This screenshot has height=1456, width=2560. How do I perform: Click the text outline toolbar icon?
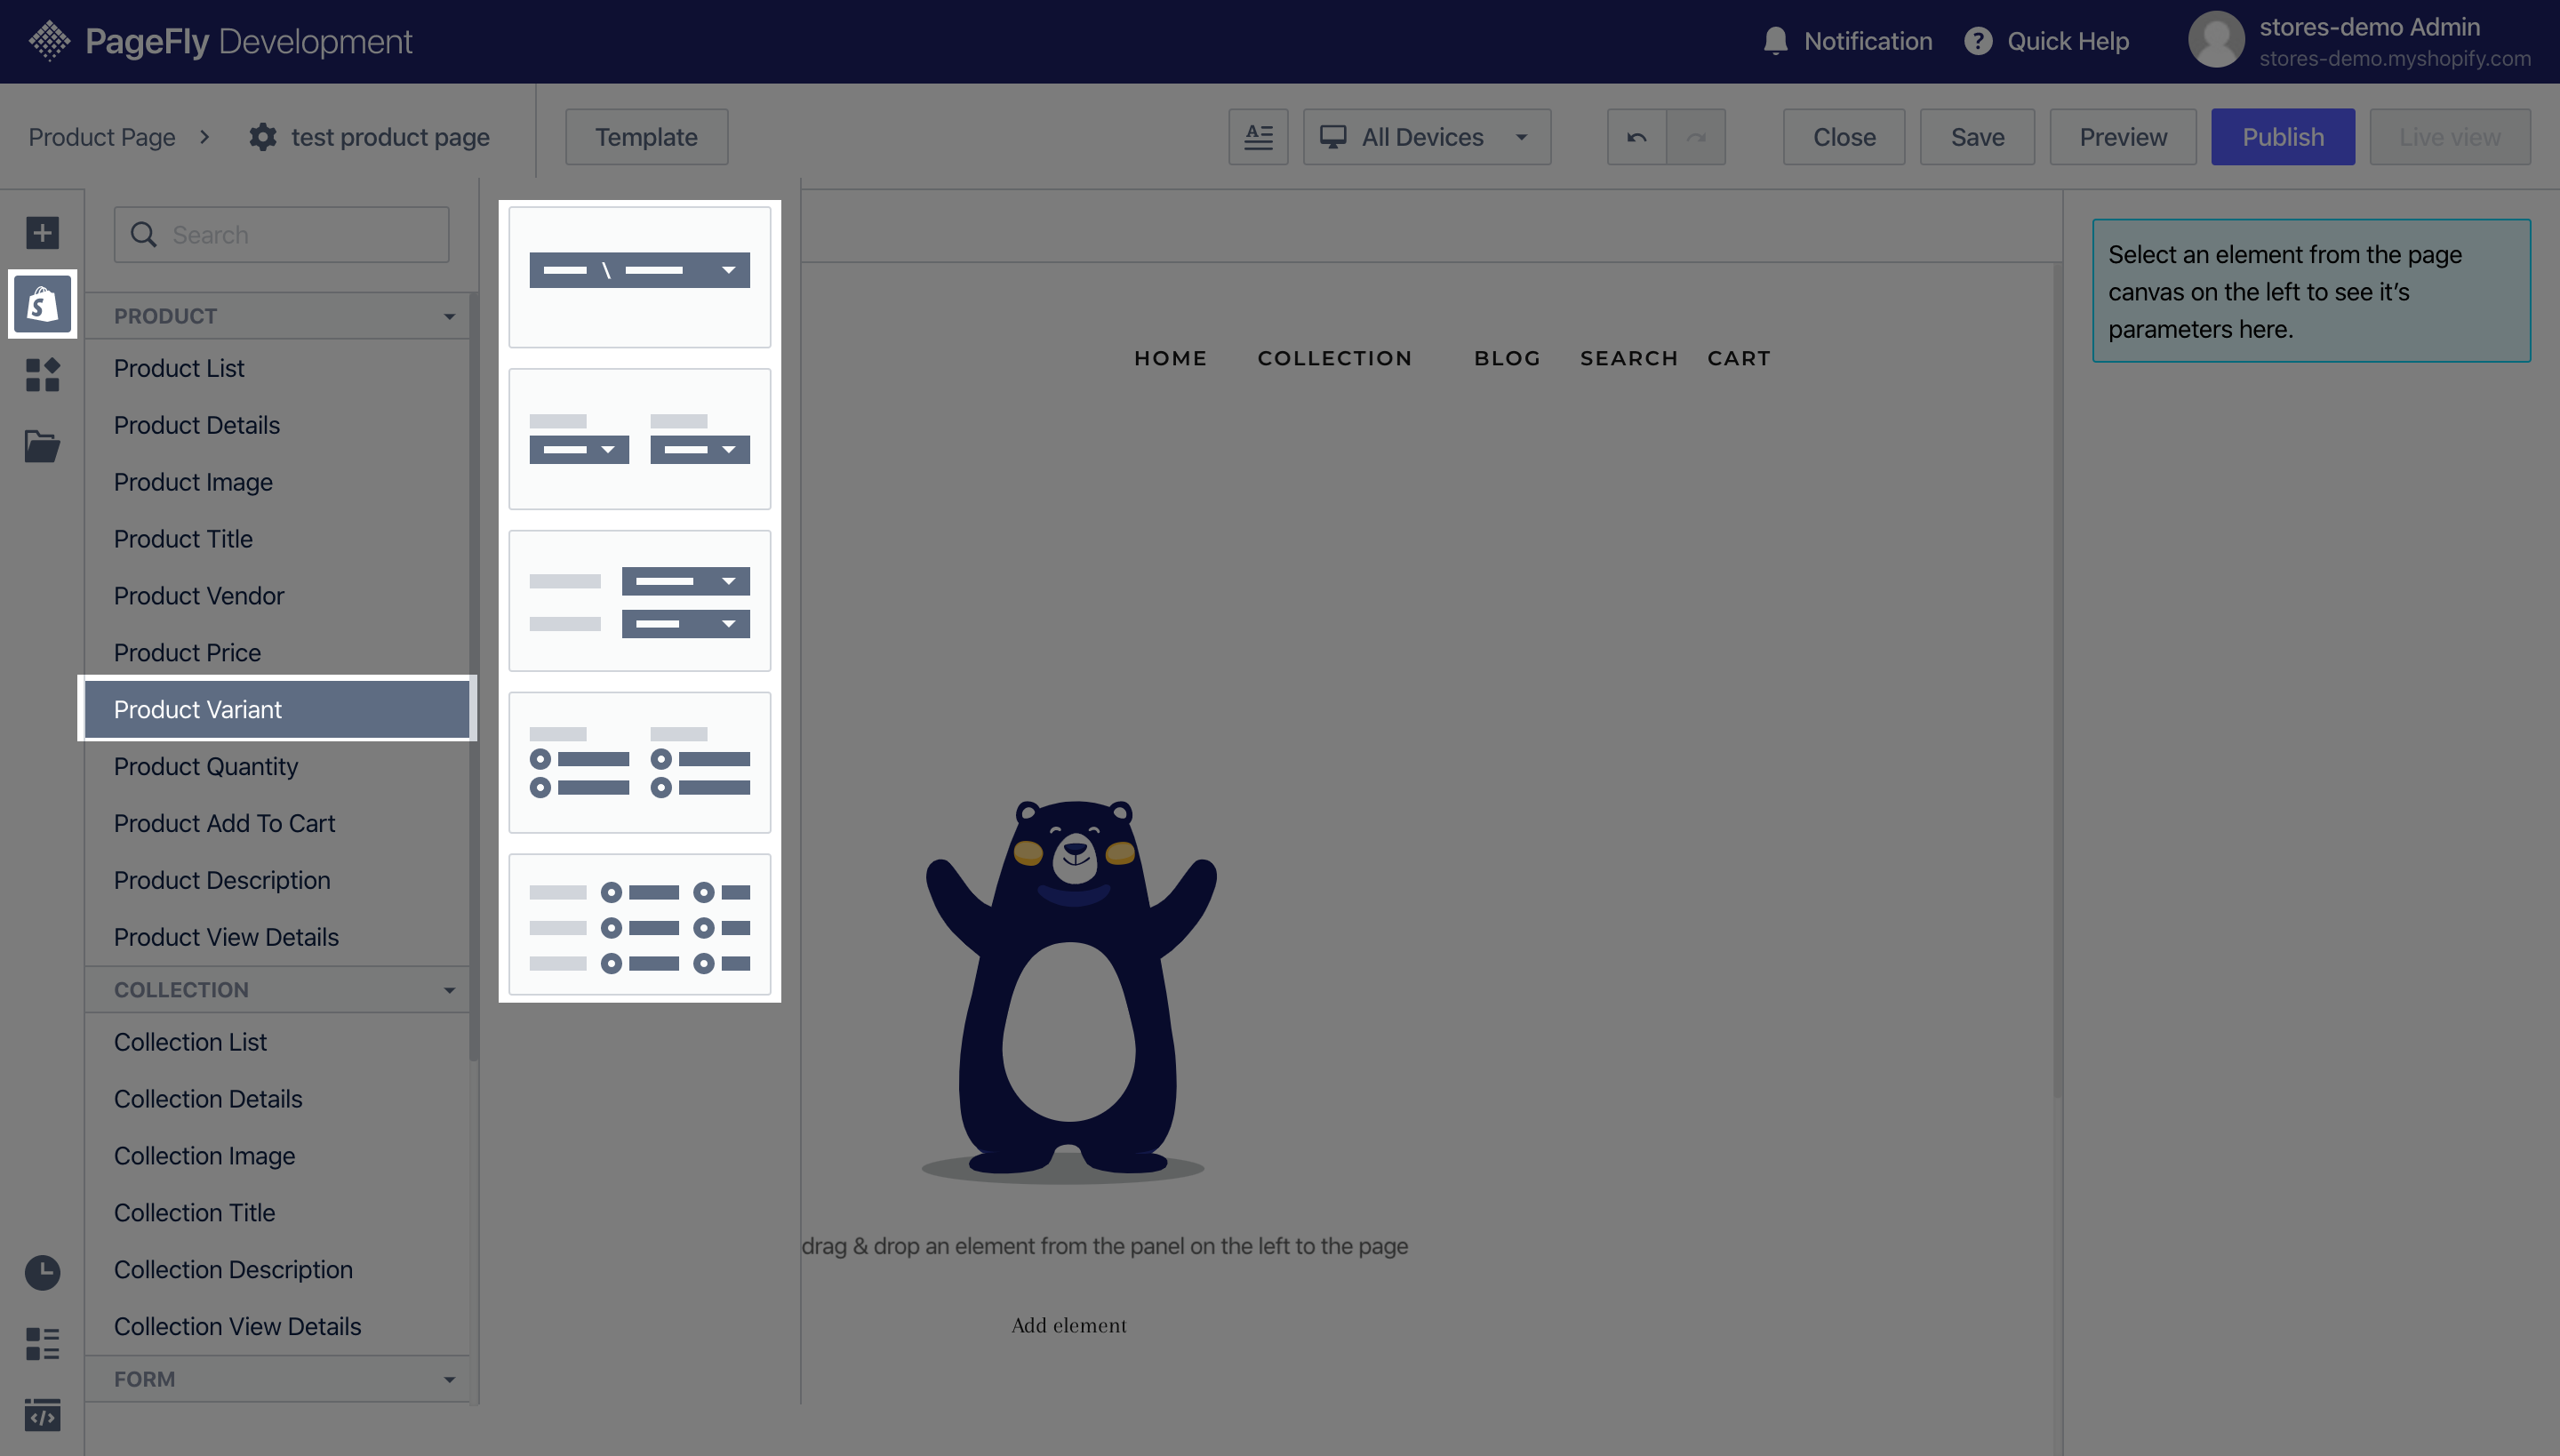pos(1258,137)
